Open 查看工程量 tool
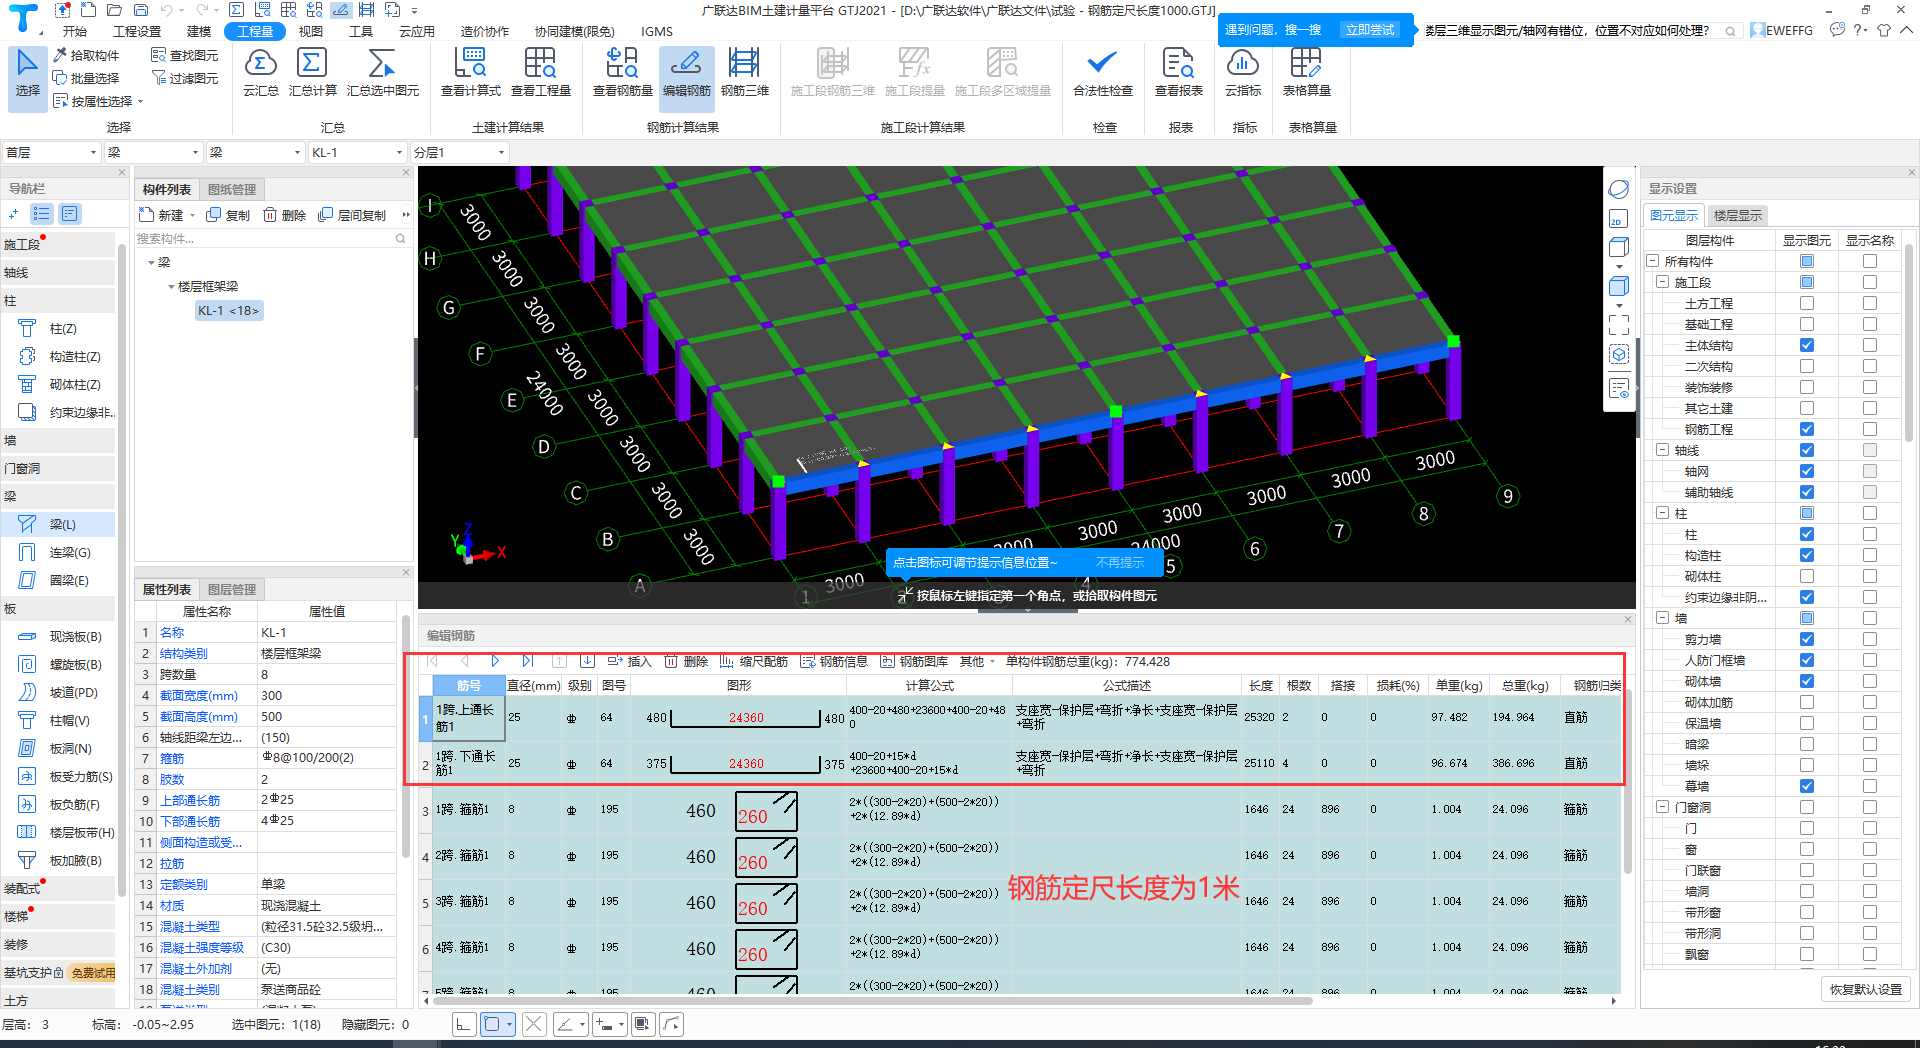1920x1048 pixels. point(540,72)
